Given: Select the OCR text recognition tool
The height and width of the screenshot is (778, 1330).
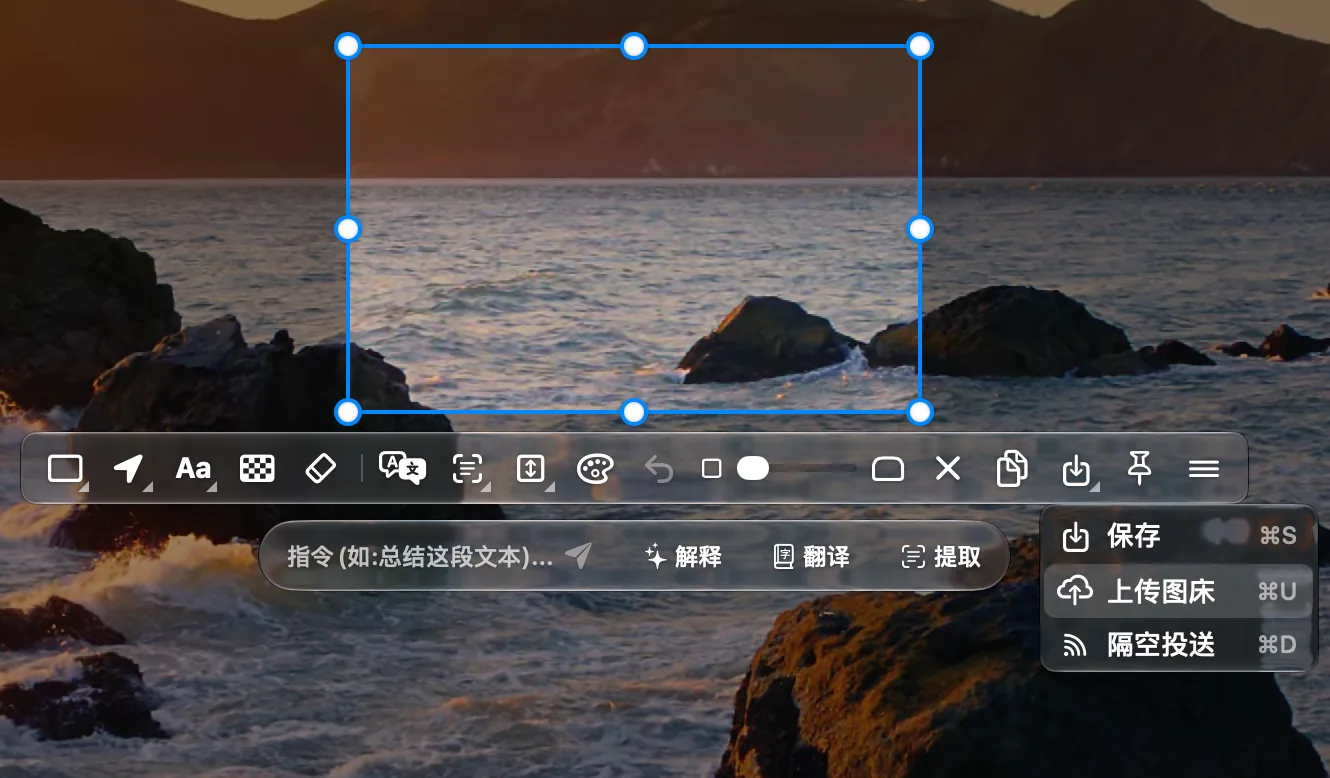Looking at the screenshot, I should (x=467, y=468).
